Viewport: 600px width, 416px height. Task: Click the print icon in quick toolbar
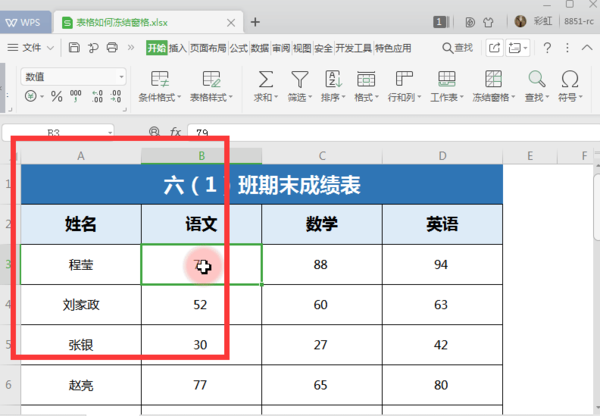112,47
